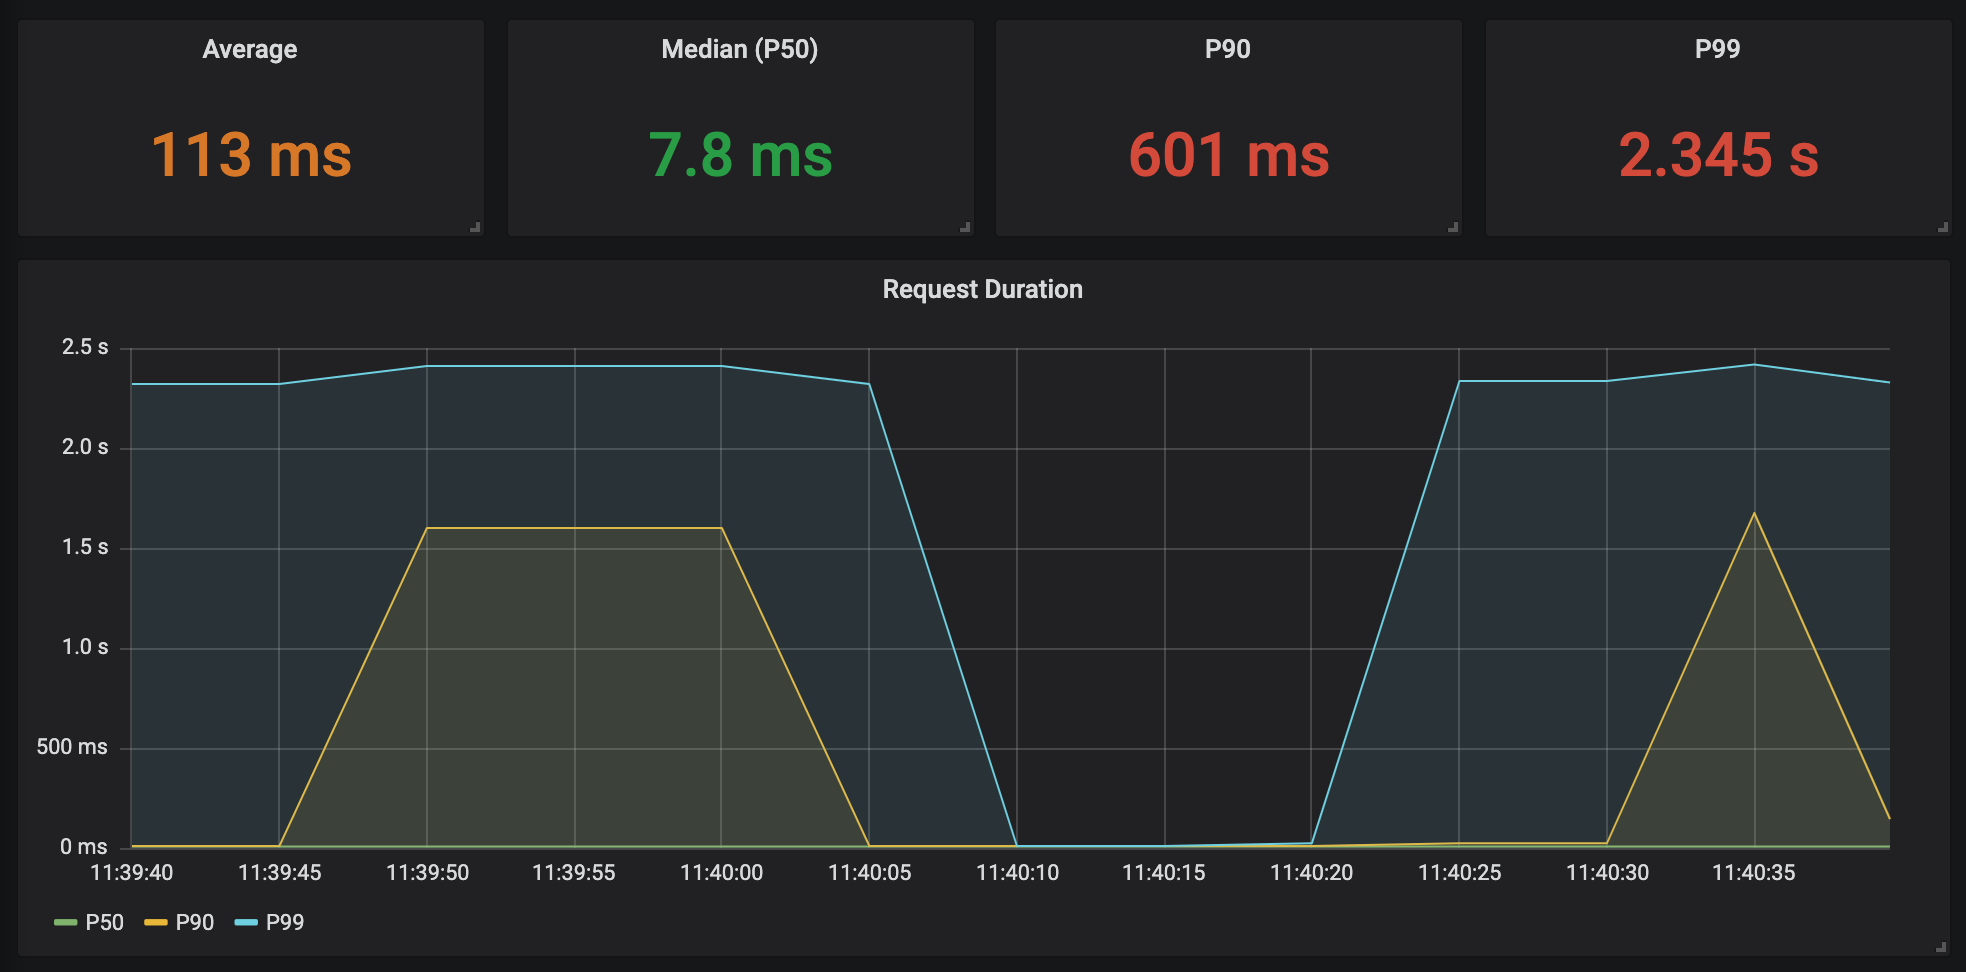Grab the P99 panel corner handle
Screen dimensions: 1966x972
[1943, 227]
